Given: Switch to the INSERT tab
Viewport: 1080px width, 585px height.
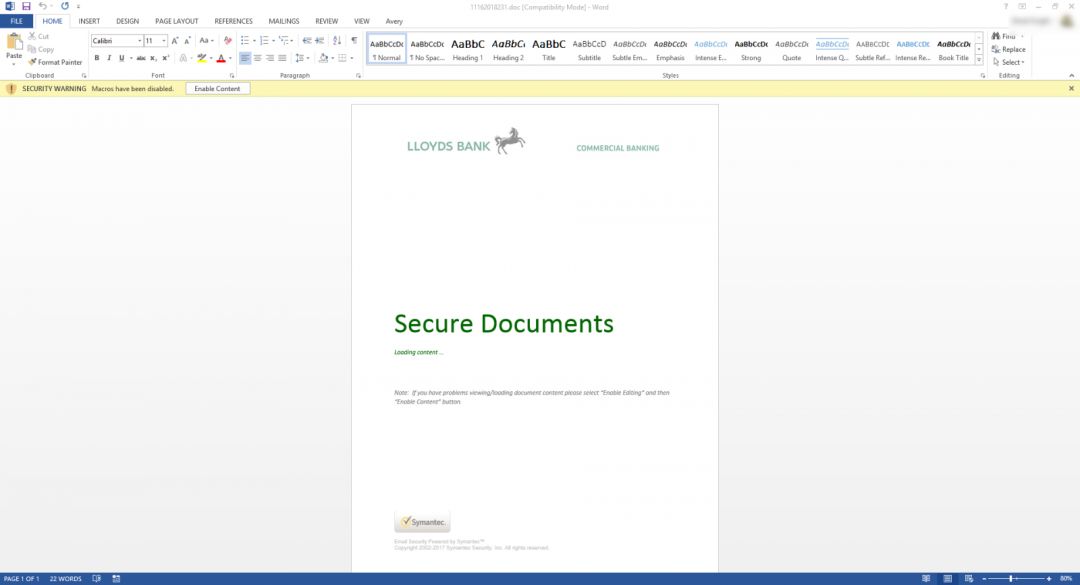Looking at the screenshot, I should [x=89, y=21].
